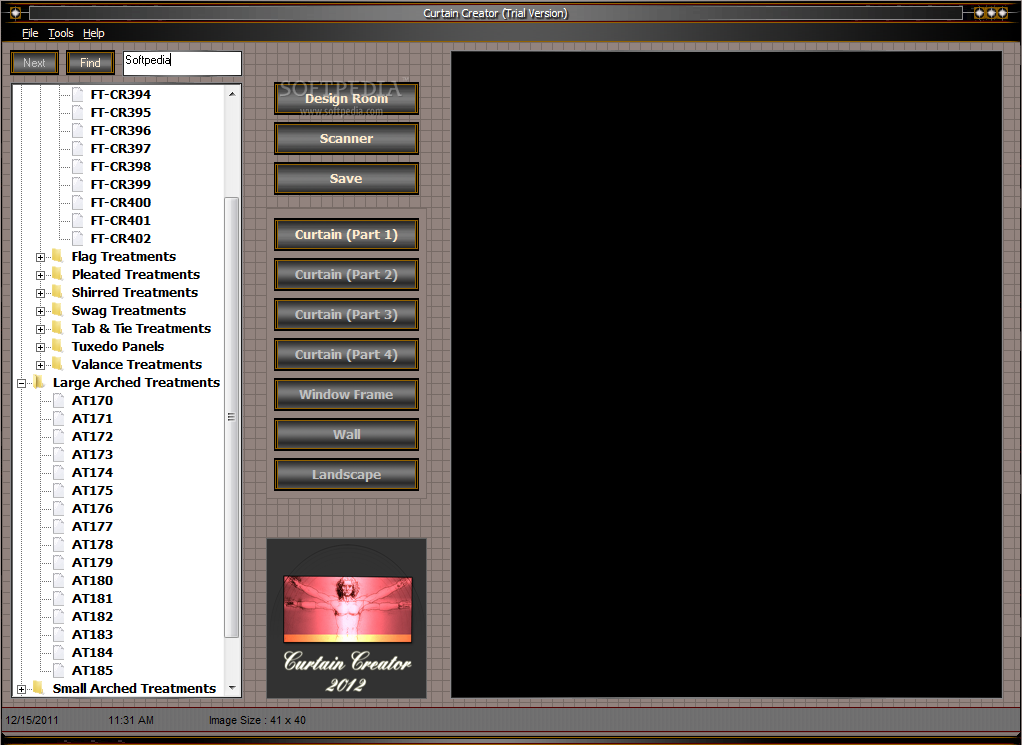This screenshot has width=1022, height=745.
Task: Click the file icon next to AT175
Action: click(x=59, y=490)
